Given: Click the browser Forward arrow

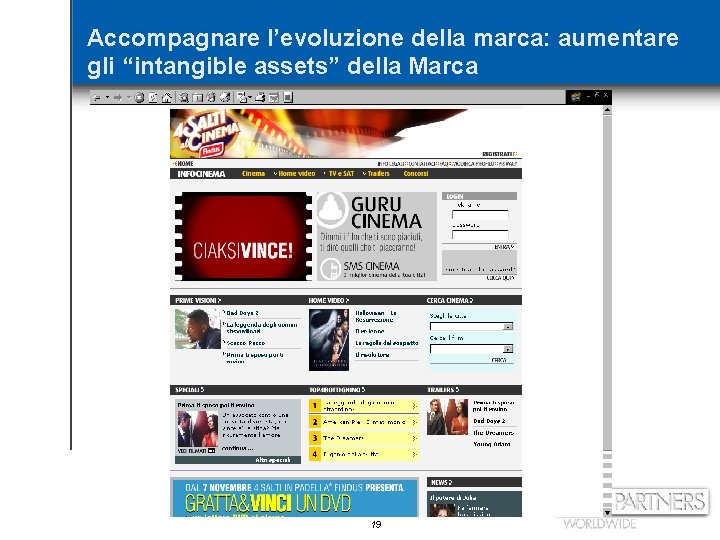Looking at the screenshot, I should [x=118, y=98].
